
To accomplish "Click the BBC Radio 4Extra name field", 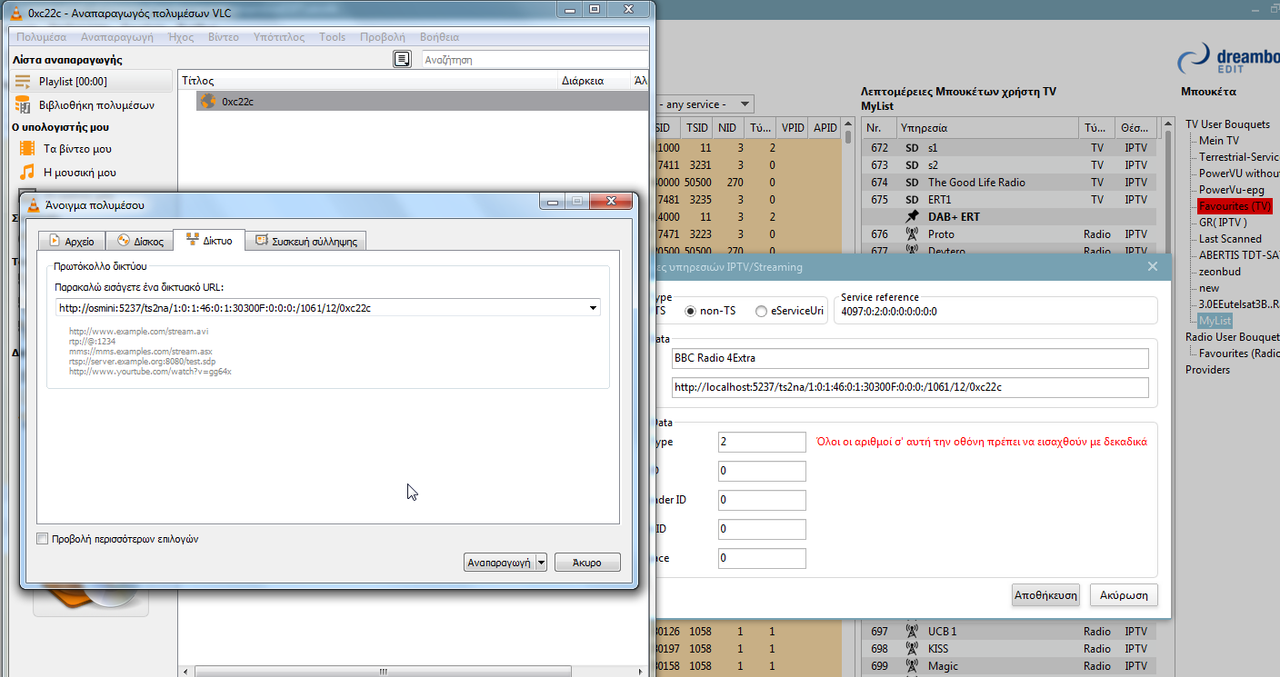I will coord(910,359).
